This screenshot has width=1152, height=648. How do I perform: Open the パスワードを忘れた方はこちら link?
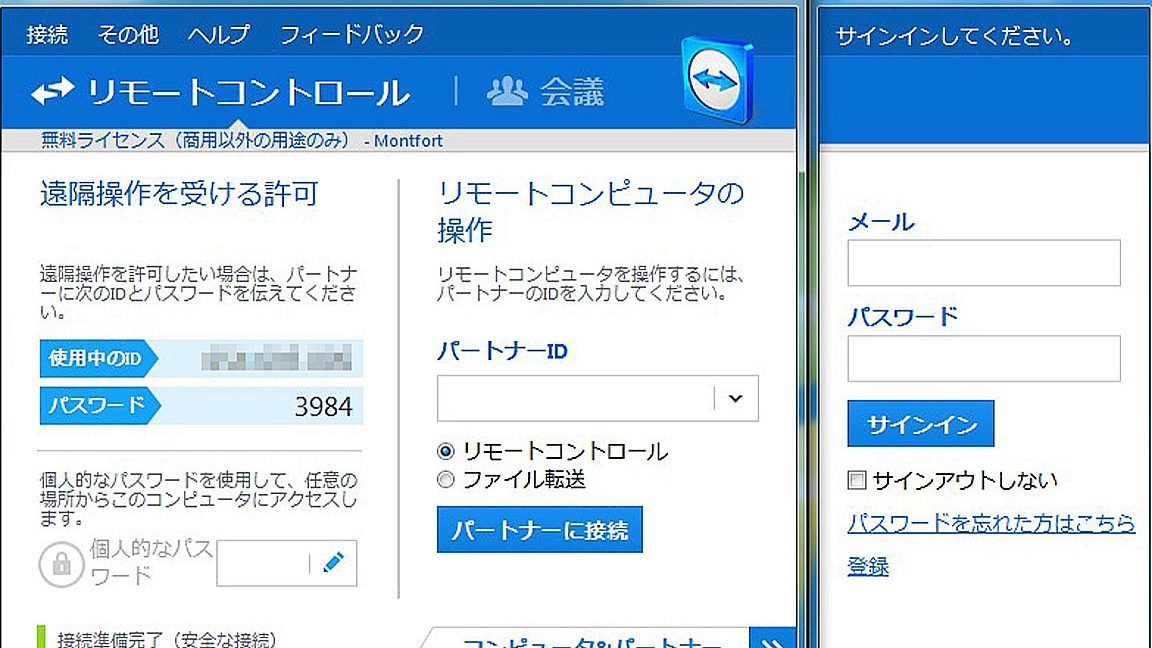pyautogui.click(x=991, y=523)
